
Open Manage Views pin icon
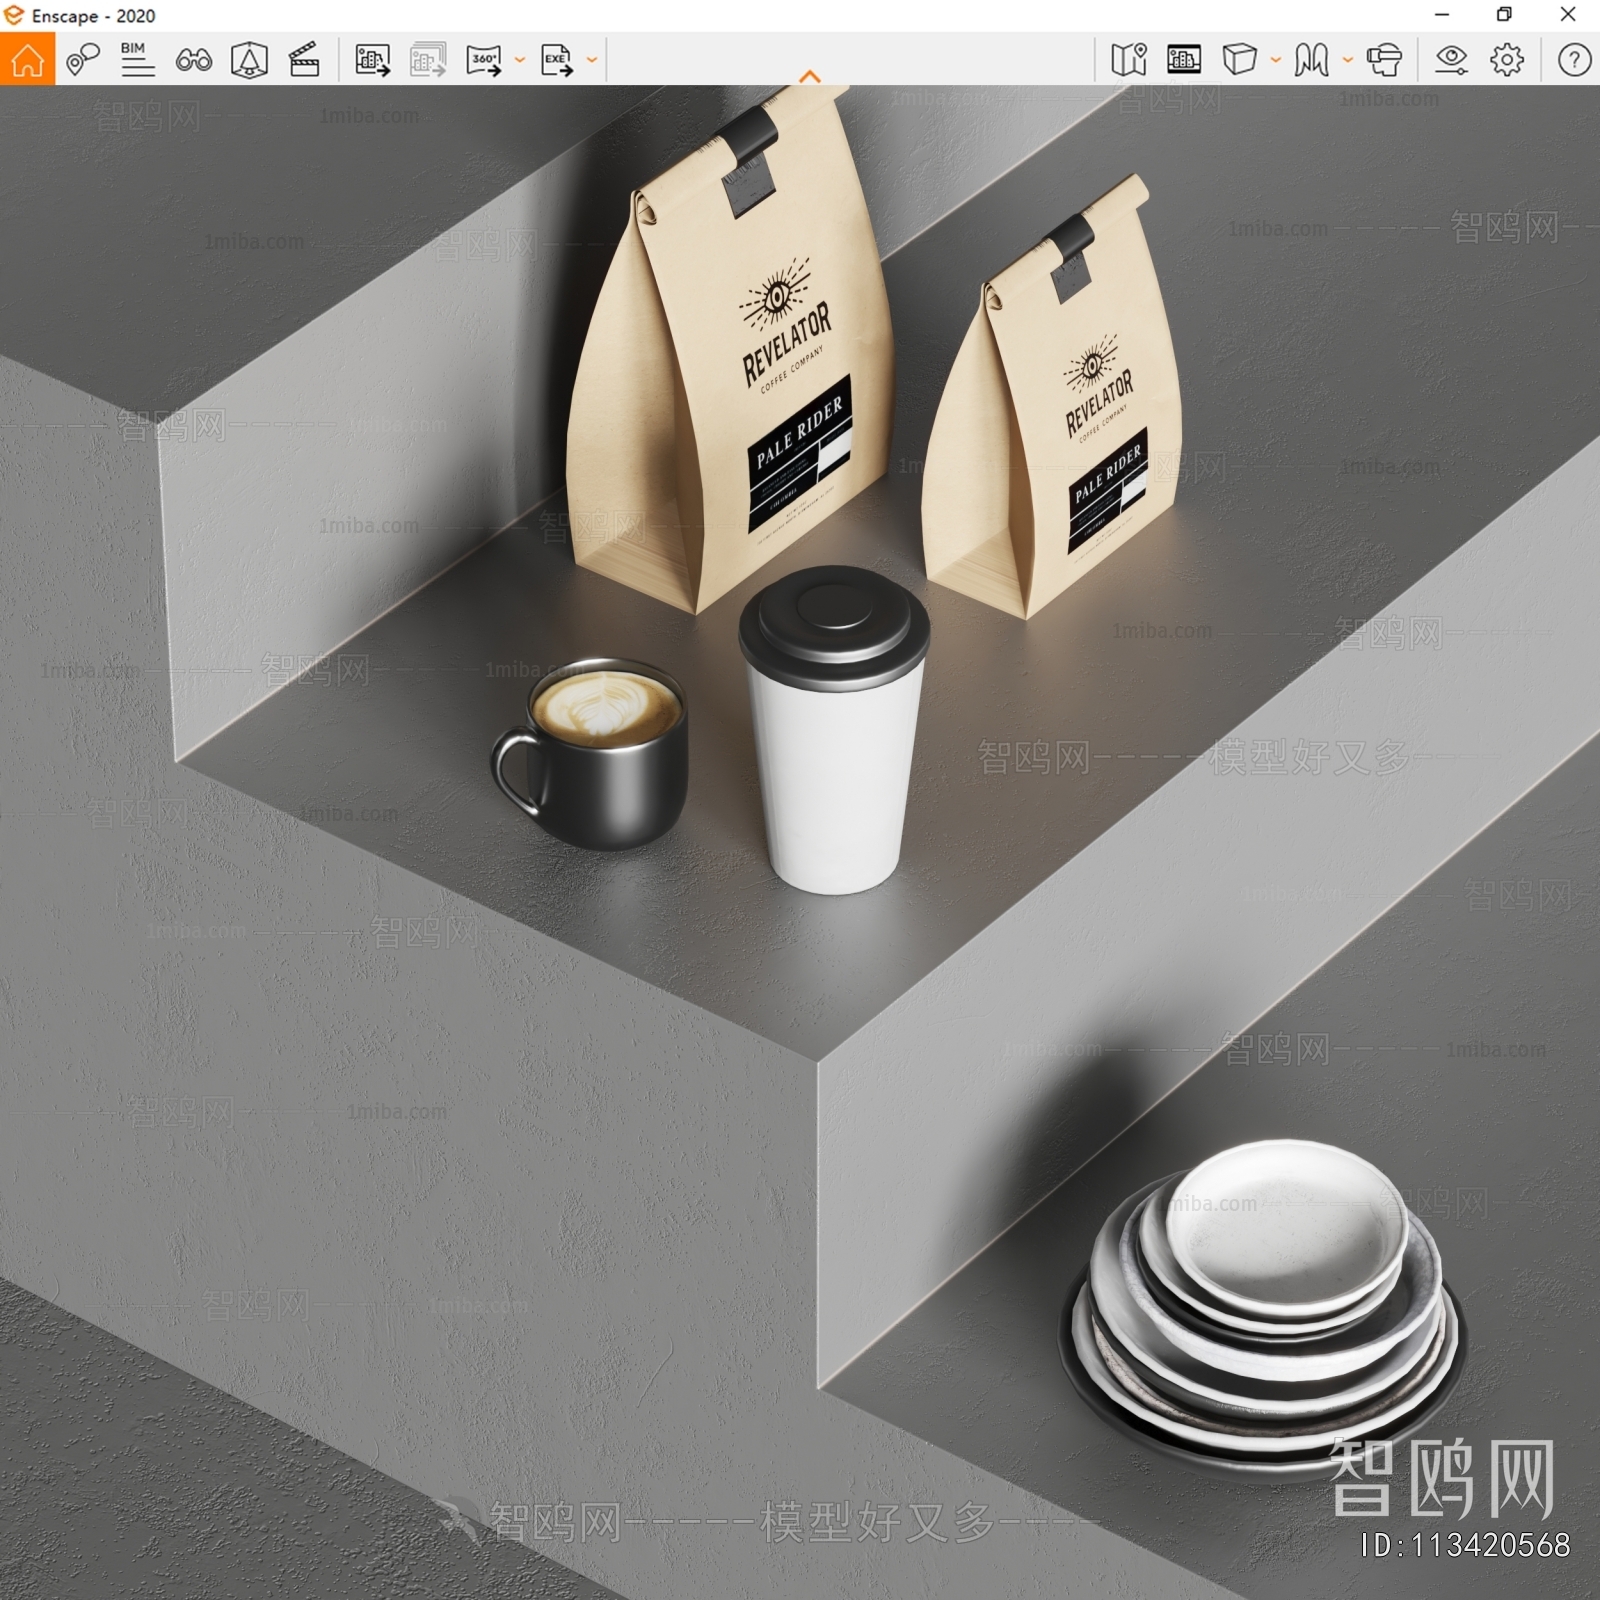(x=83, y=59)
